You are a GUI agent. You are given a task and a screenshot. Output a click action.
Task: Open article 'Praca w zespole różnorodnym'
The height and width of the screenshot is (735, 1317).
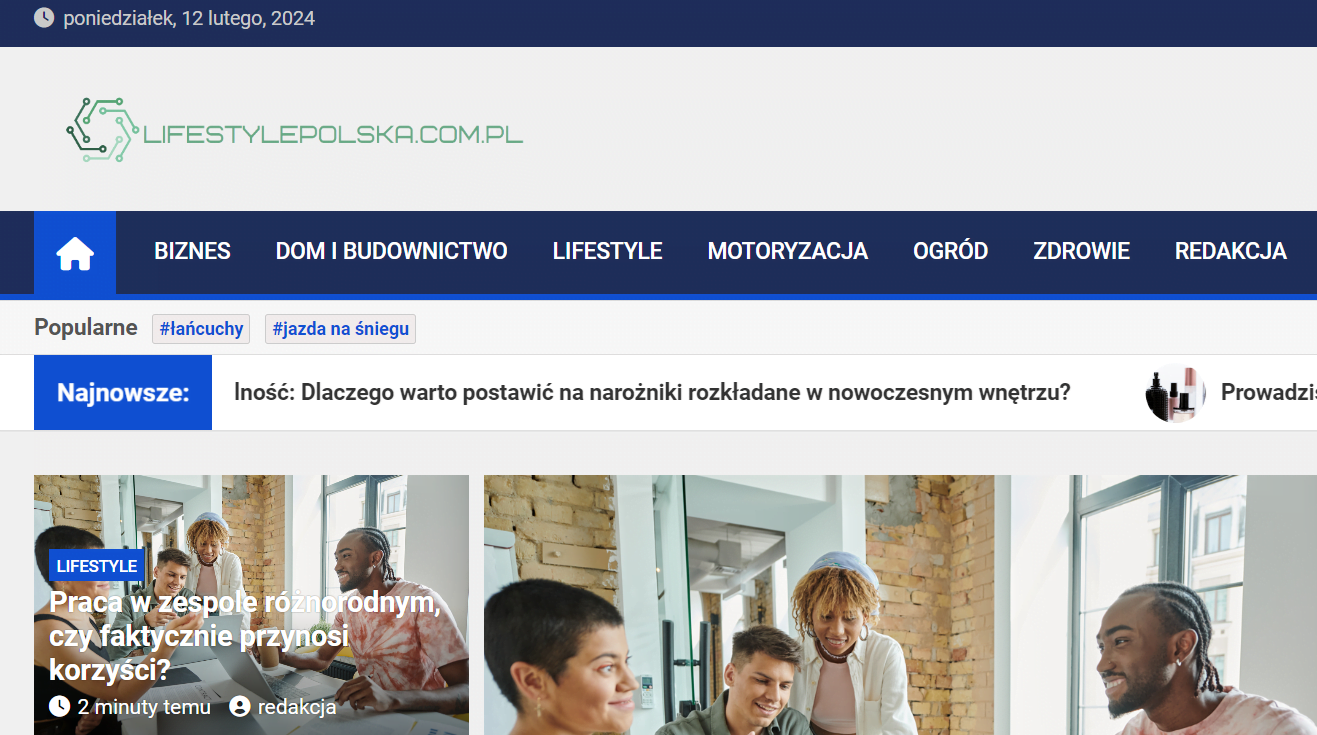click(245, 636)
